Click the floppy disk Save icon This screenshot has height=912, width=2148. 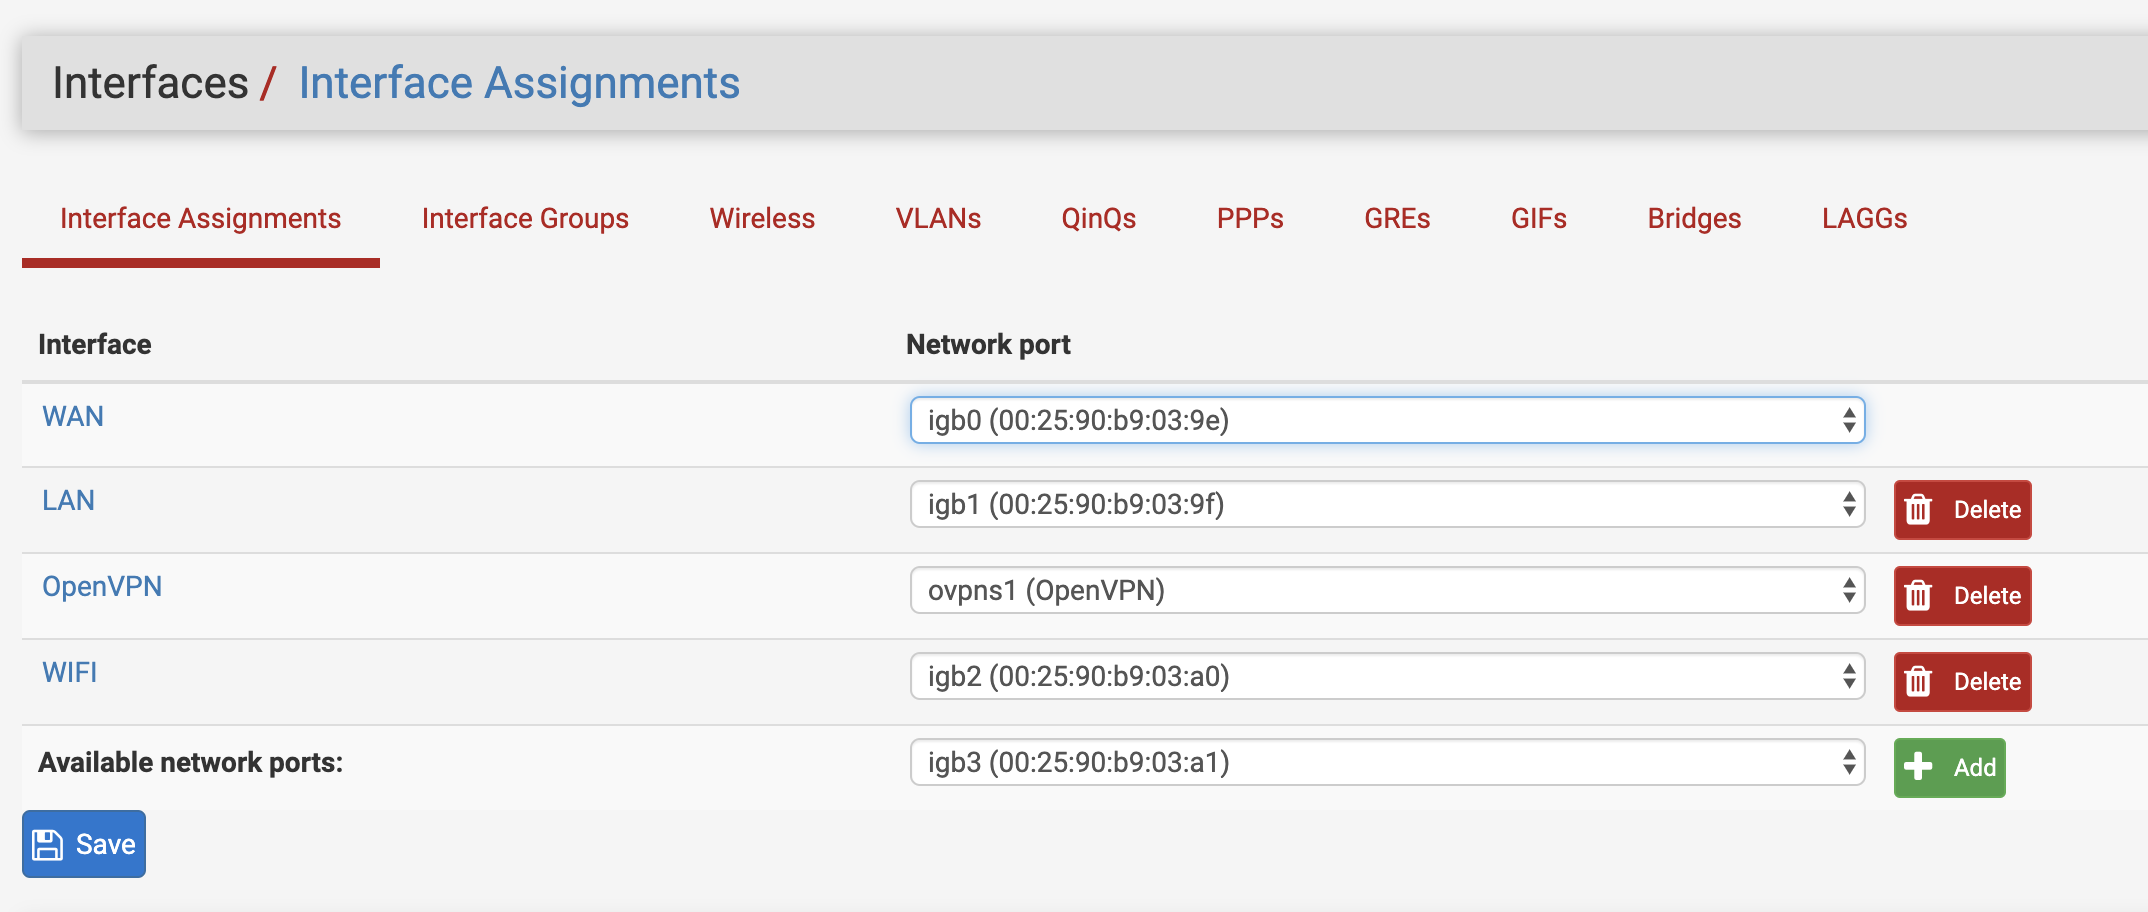tap(47, 845)
